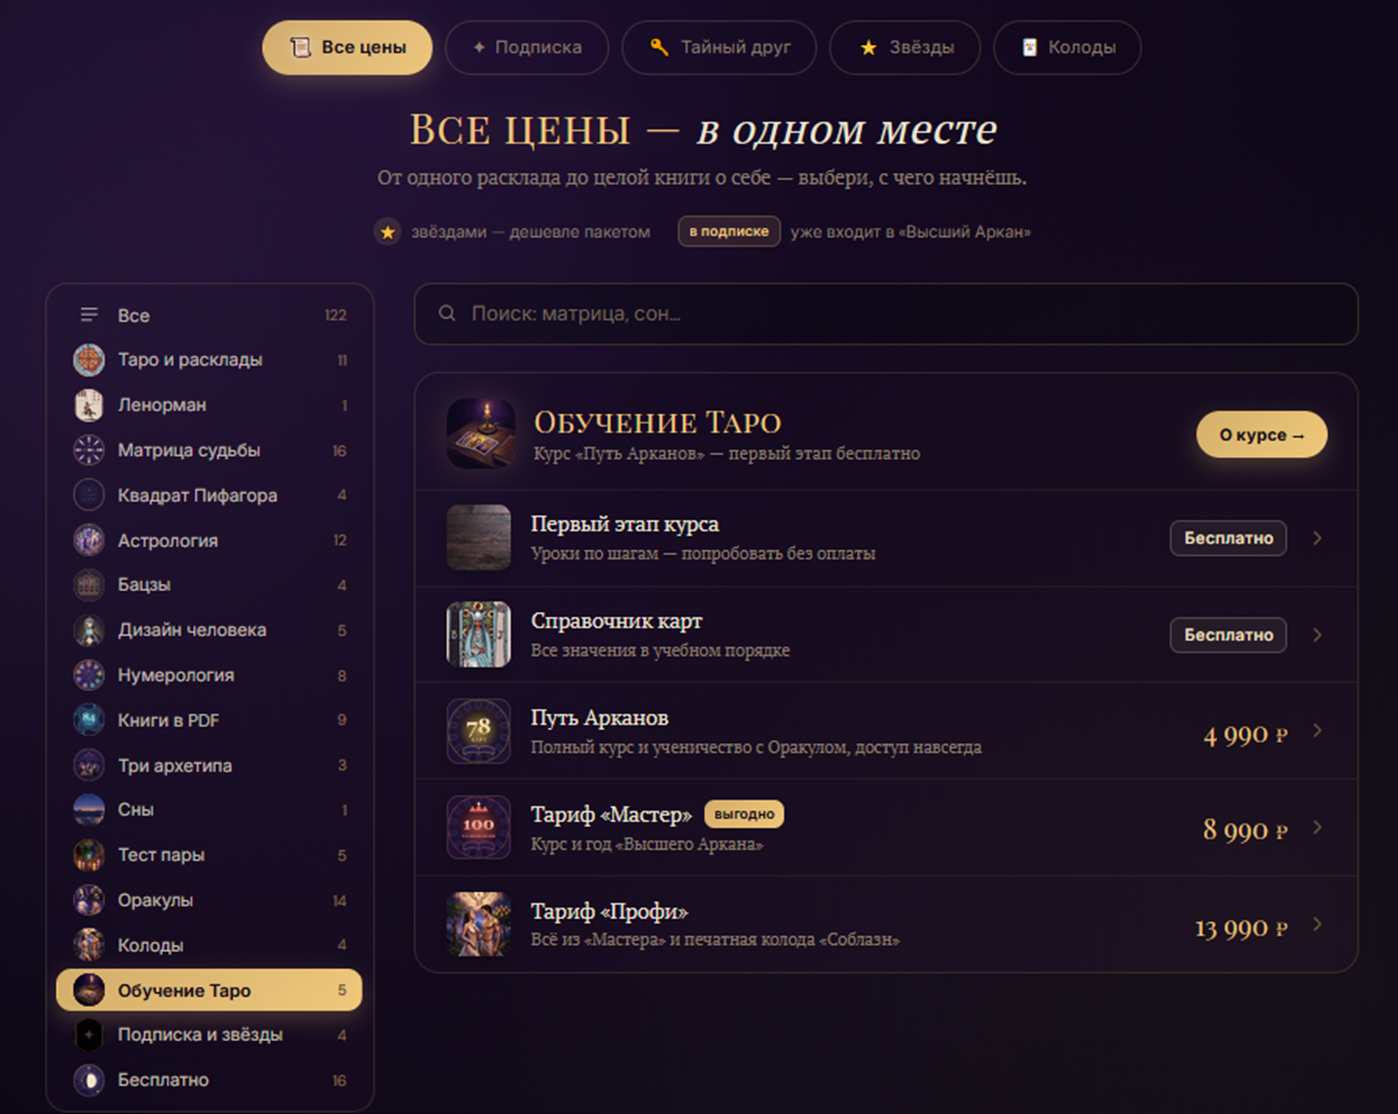Click the Тест пары category icon
The image size is (1398, 1114).
[x=89, y=855]
